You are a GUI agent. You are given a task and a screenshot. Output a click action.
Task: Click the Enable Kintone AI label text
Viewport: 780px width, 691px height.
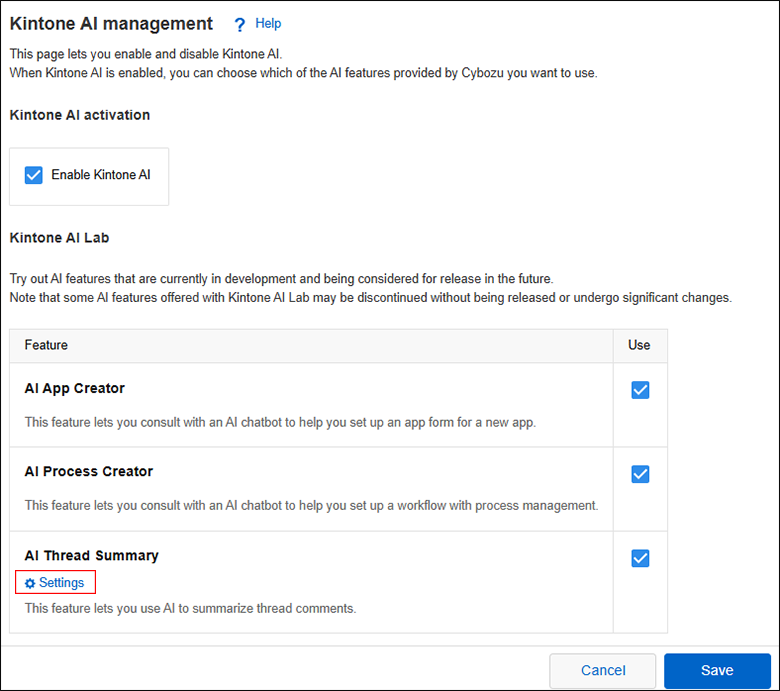point(101,175)
